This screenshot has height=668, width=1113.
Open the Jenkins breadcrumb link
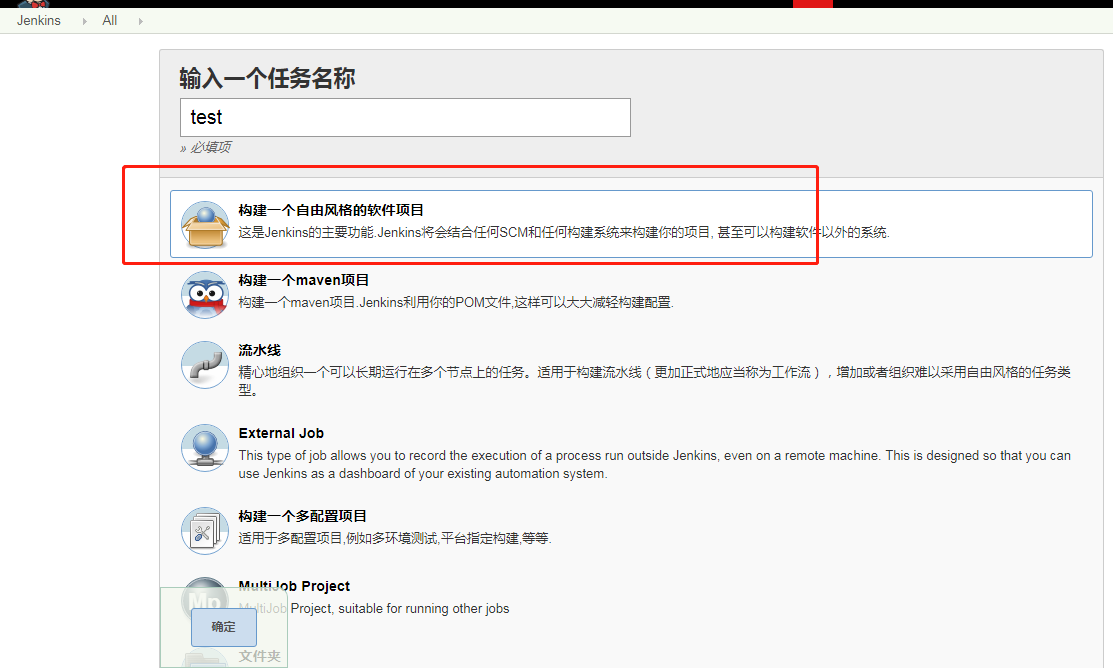coord(39,21)
